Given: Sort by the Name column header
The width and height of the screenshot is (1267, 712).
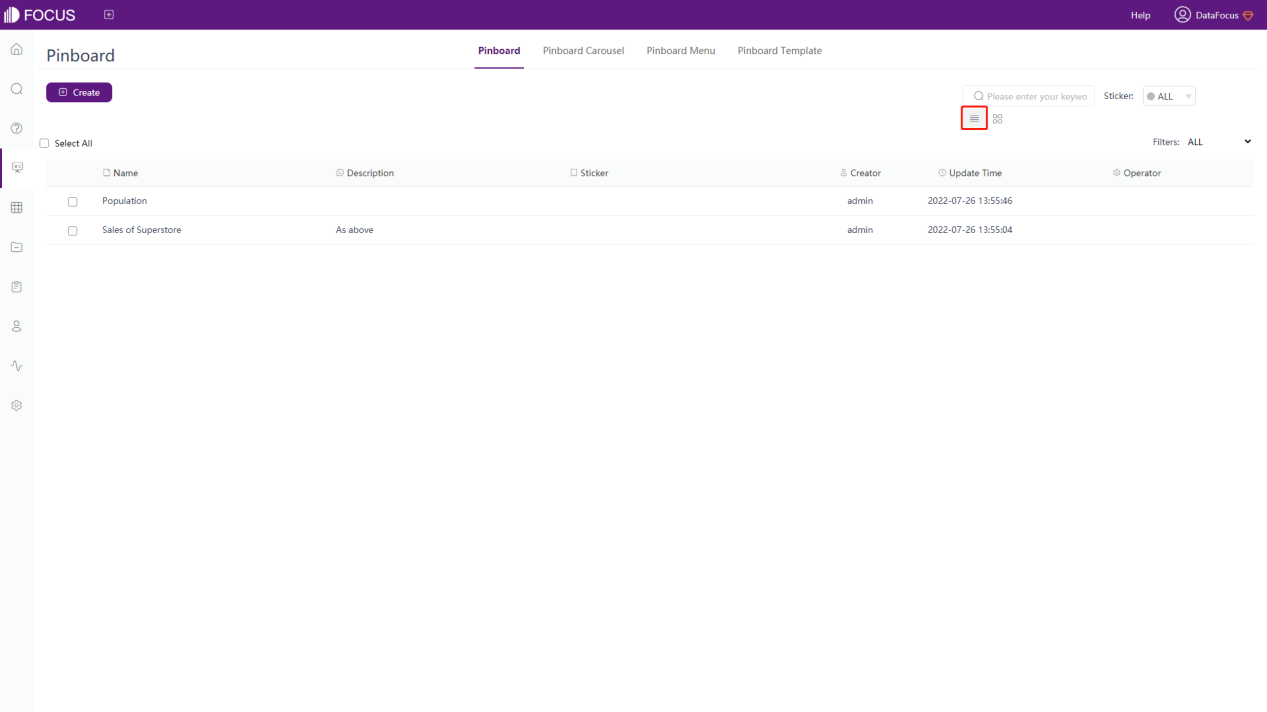Looking at the screenshot, I should coord(120,173).
